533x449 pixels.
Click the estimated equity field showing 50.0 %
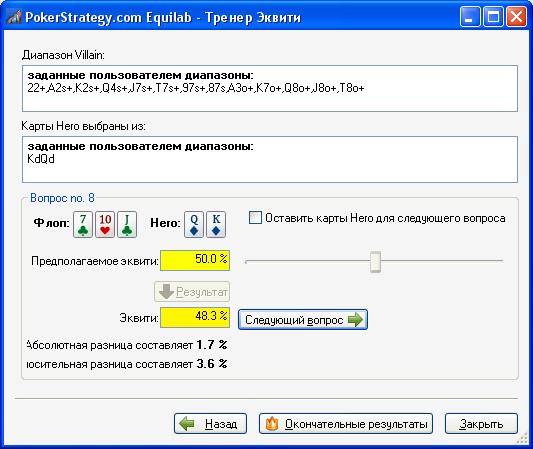point(195,260)
